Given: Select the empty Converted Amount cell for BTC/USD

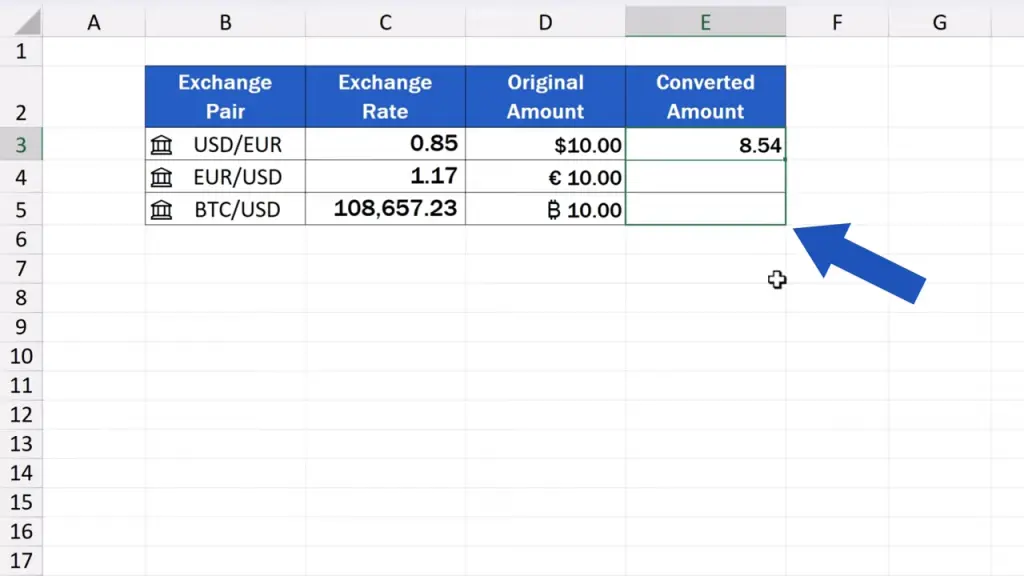Looking at the screenshot, I should (705, 209).
